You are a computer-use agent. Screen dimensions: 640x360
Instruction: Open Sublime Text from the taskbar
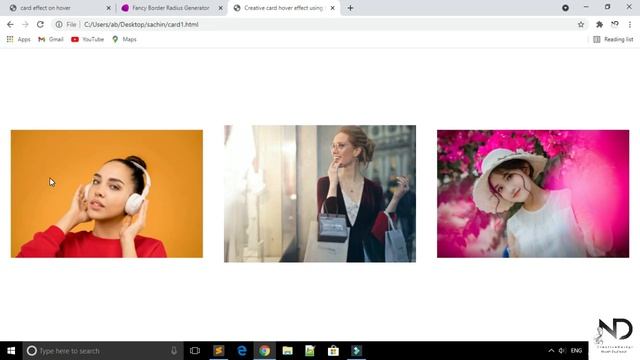click(x=219, y=351)
